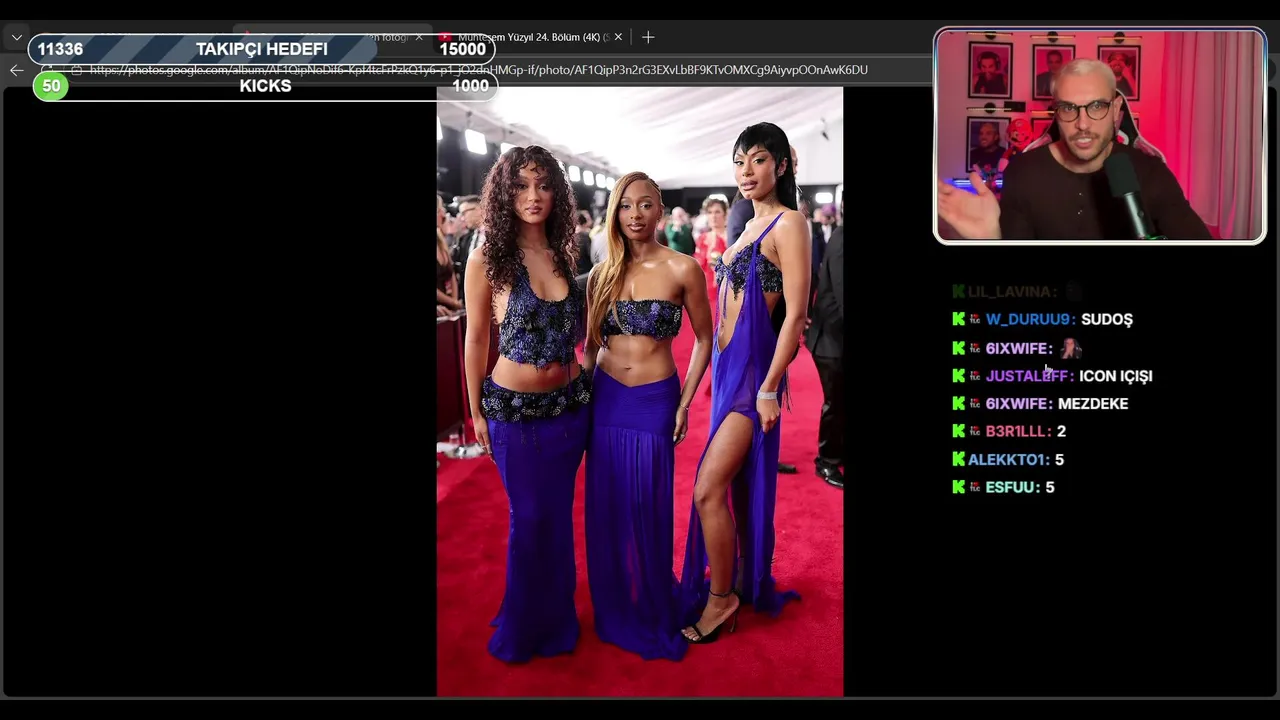Open the tab search dropdown arrow

coord(17,37)
